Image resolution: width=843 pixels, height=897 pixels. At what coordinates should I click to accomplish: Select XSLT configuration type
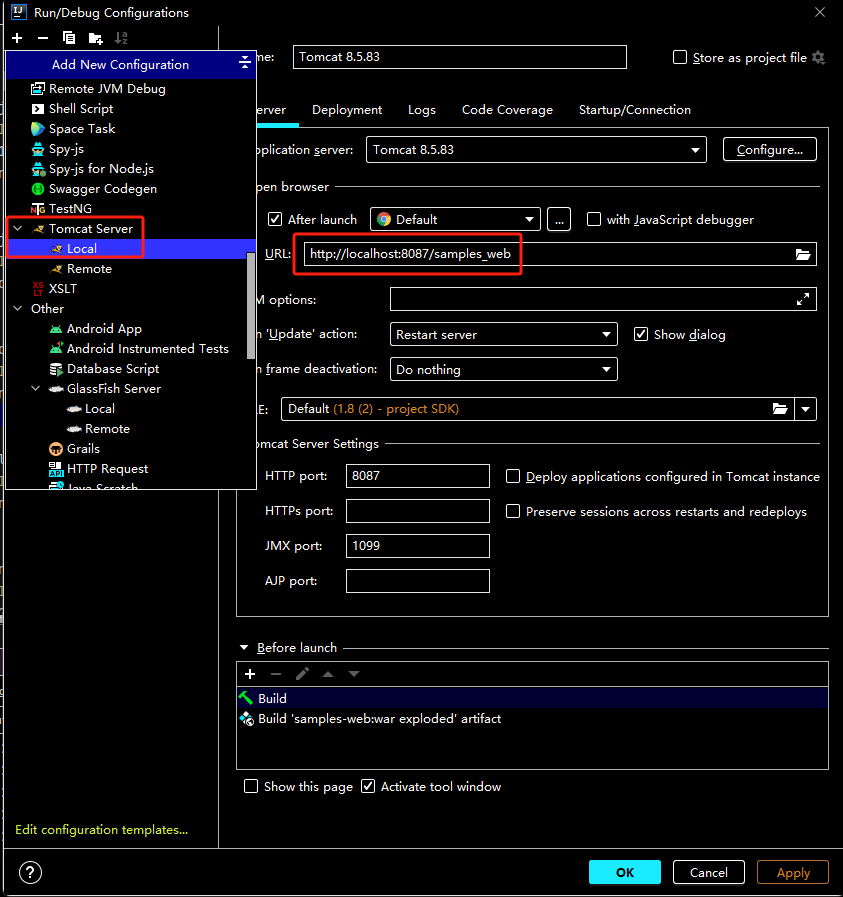point(62,289)
